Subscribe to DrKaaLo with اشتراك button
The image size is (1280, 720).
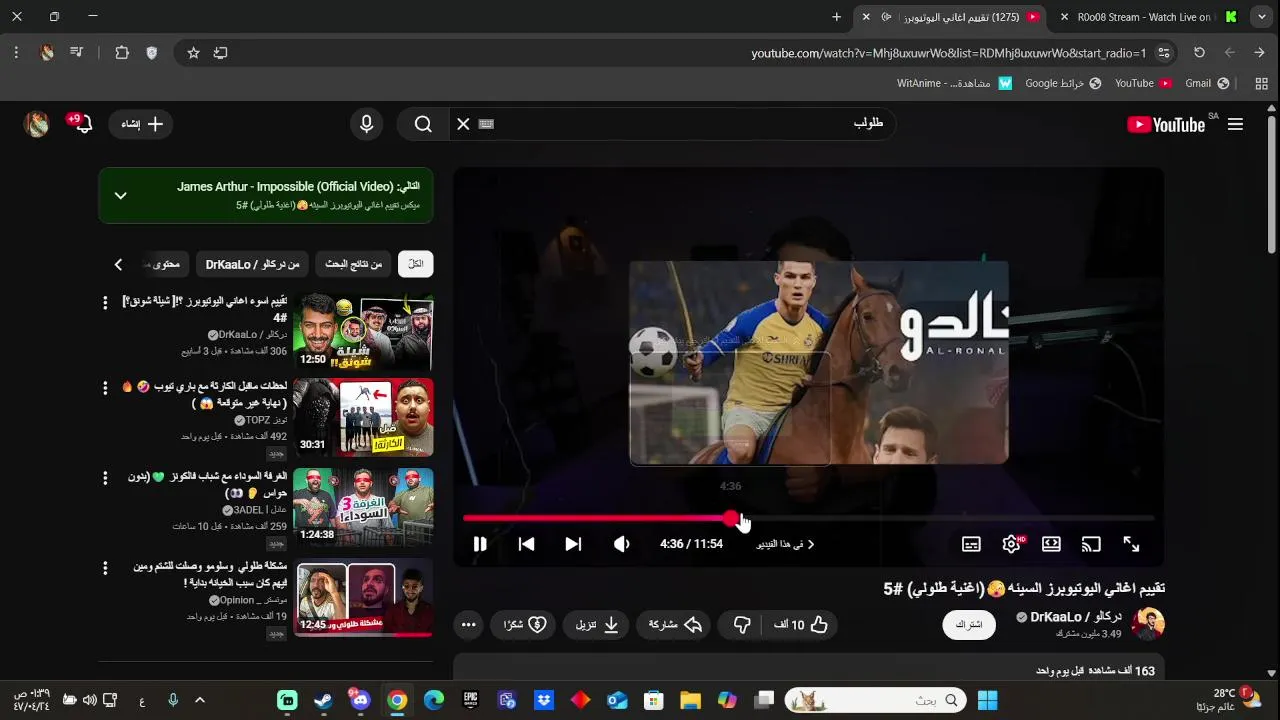(x=968, y=625)
